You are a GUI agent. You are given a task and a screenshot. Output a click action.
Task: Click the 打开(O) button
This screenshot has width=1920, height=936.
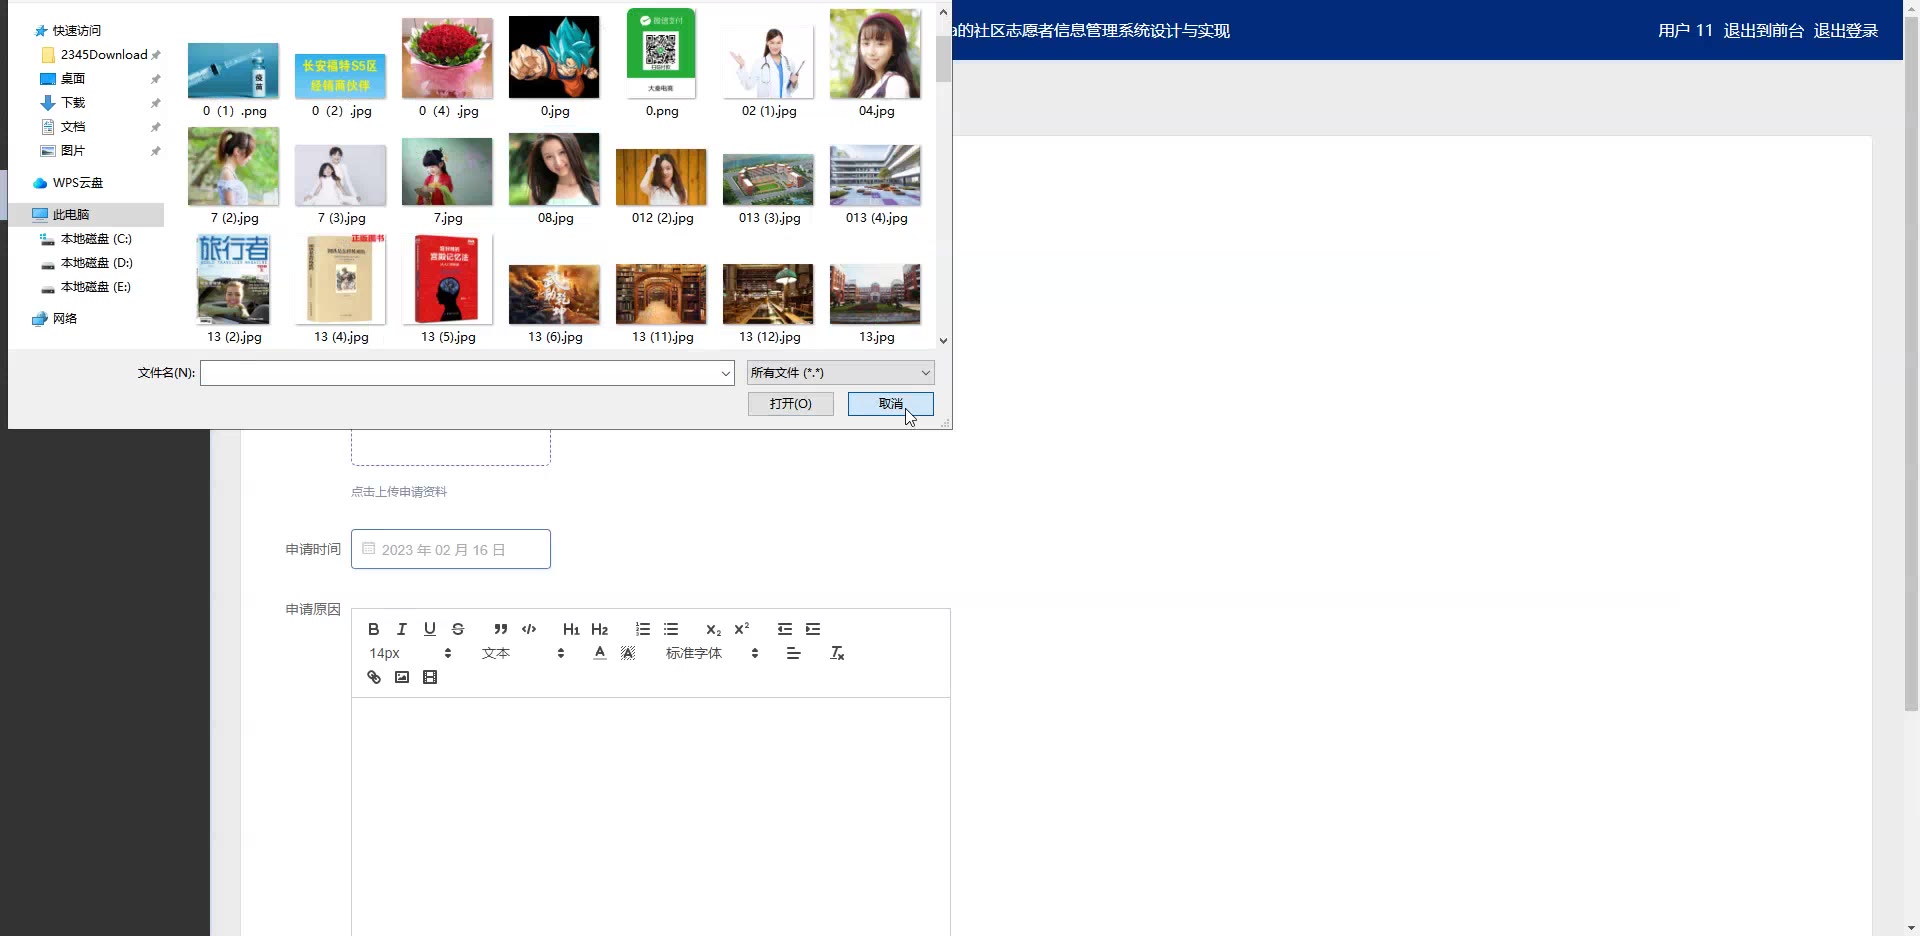click(x=790, y=403)
